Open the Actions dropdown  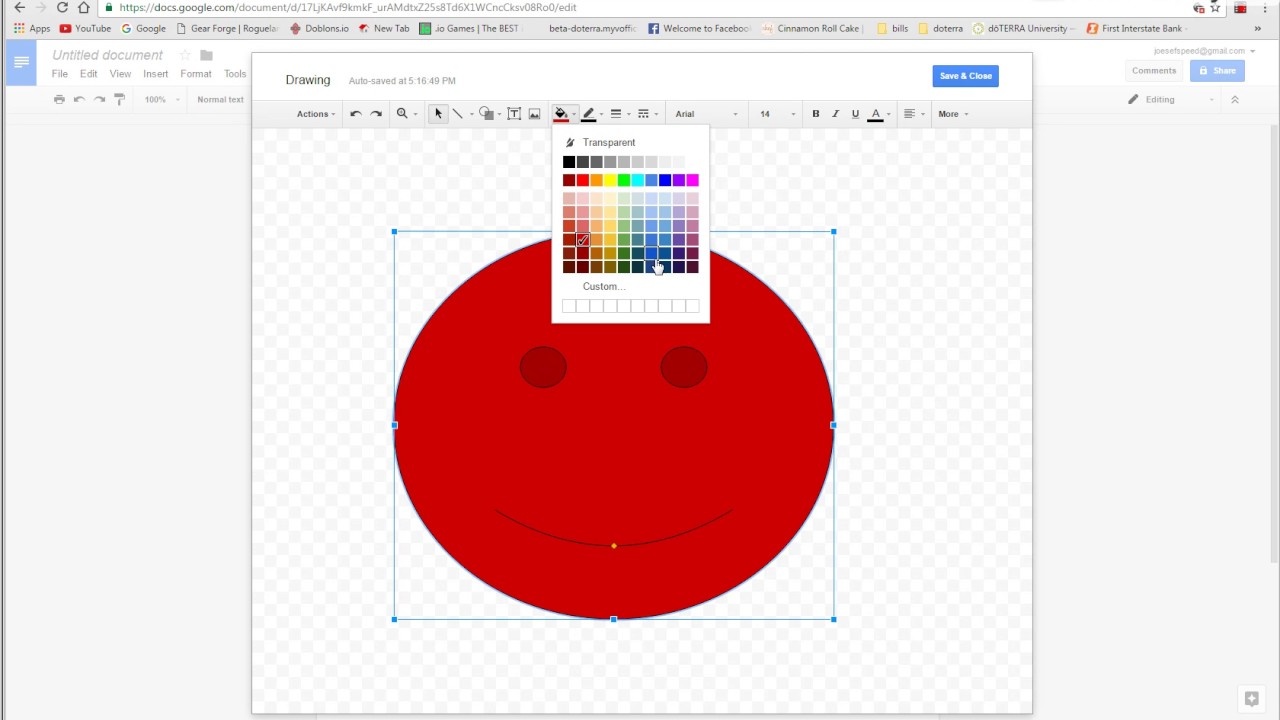[316, 114]
